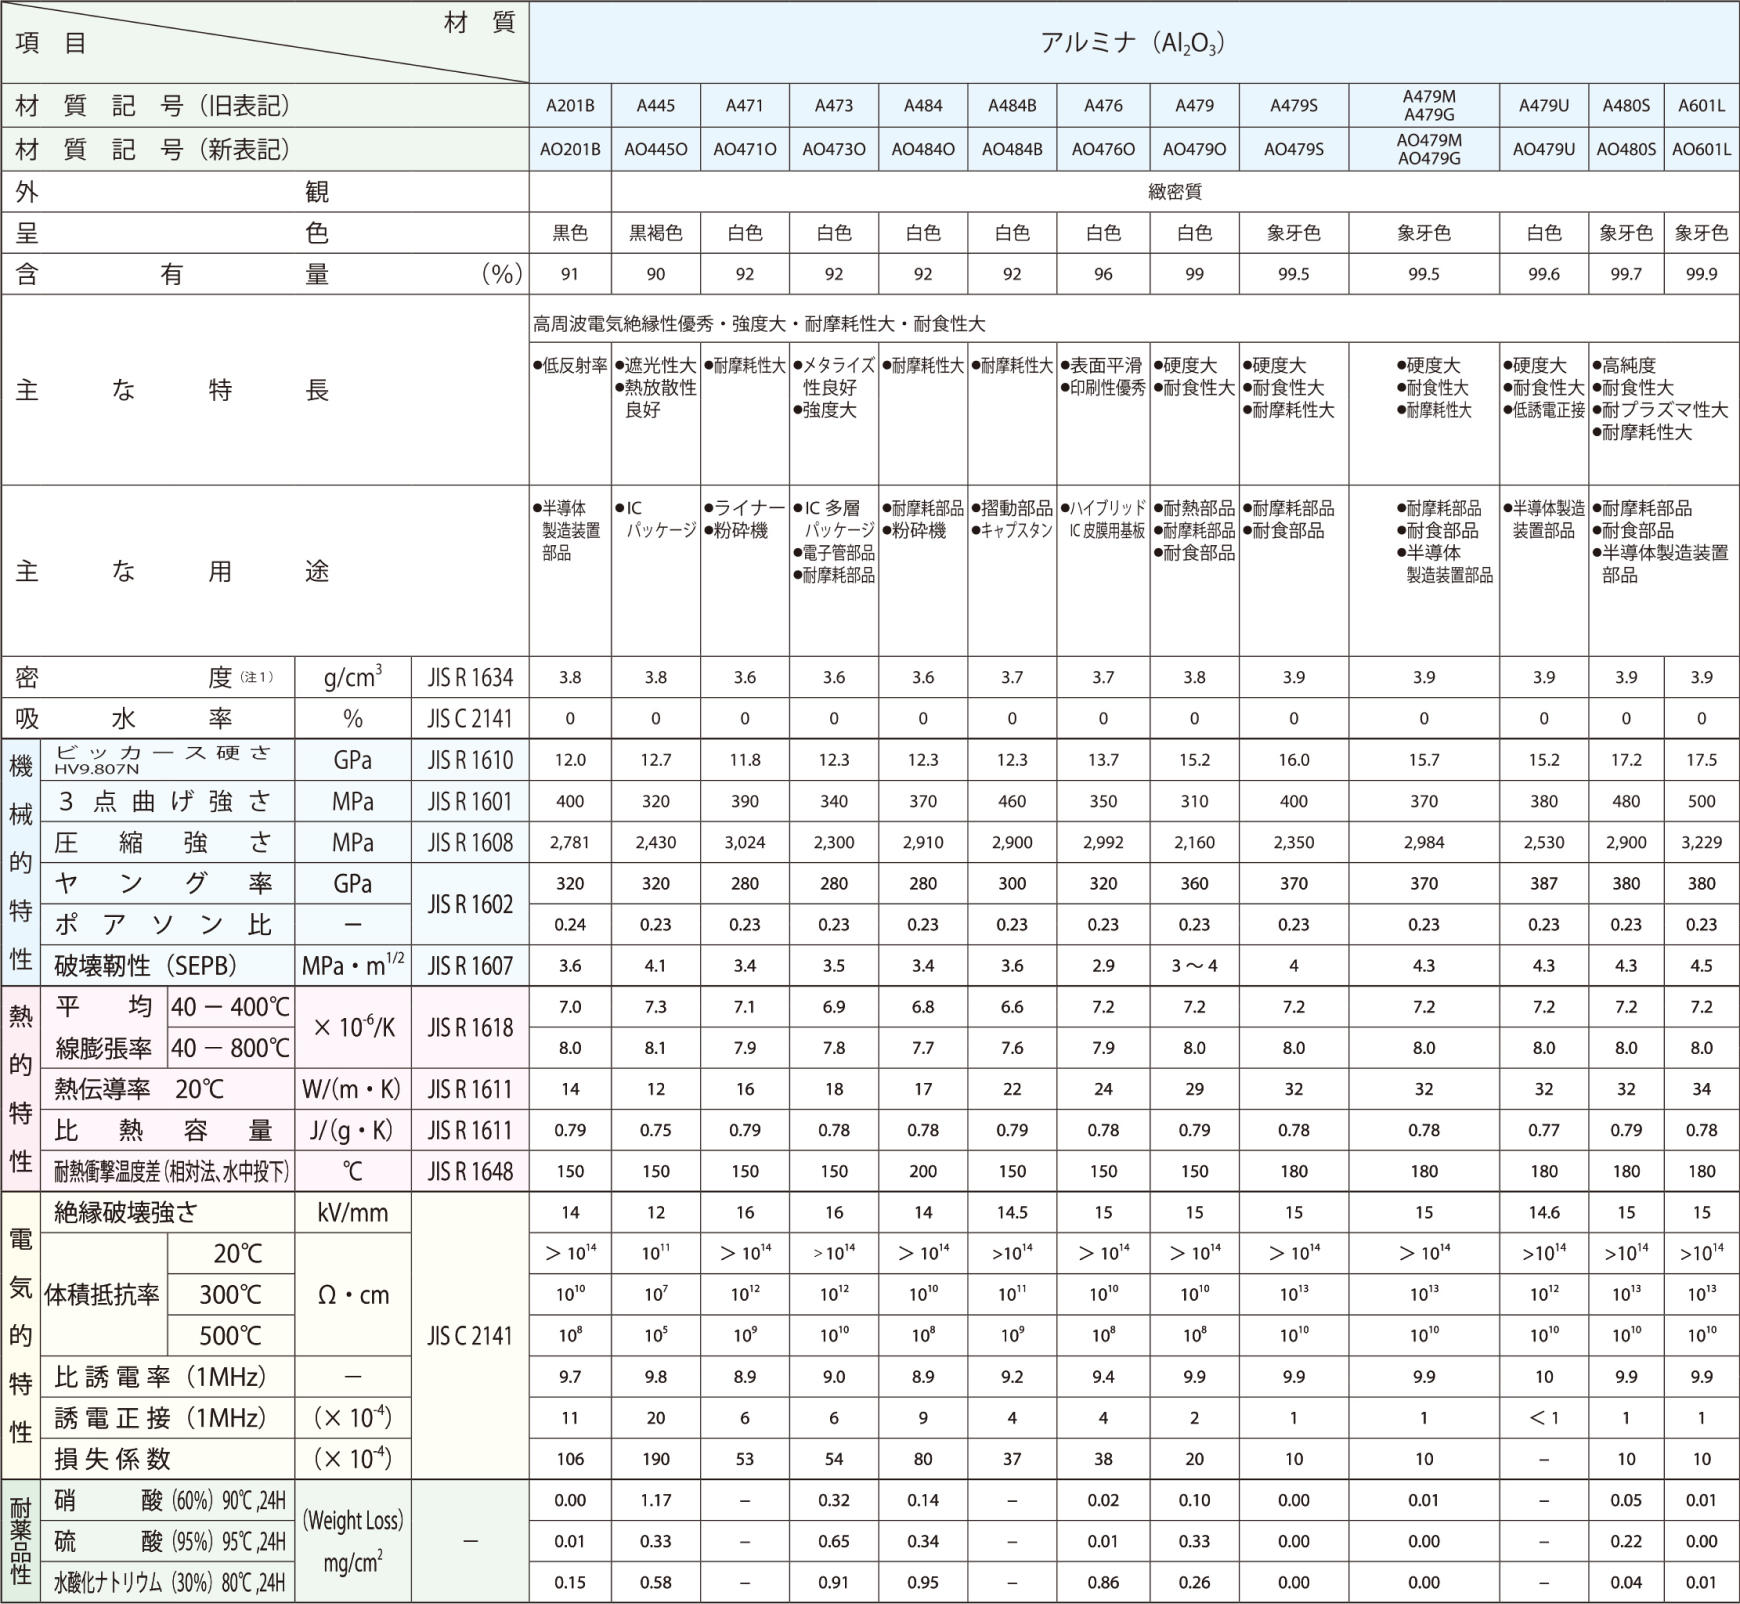
Task: Select sulfuric acid weight loss 0.65
Action: 834,1541
